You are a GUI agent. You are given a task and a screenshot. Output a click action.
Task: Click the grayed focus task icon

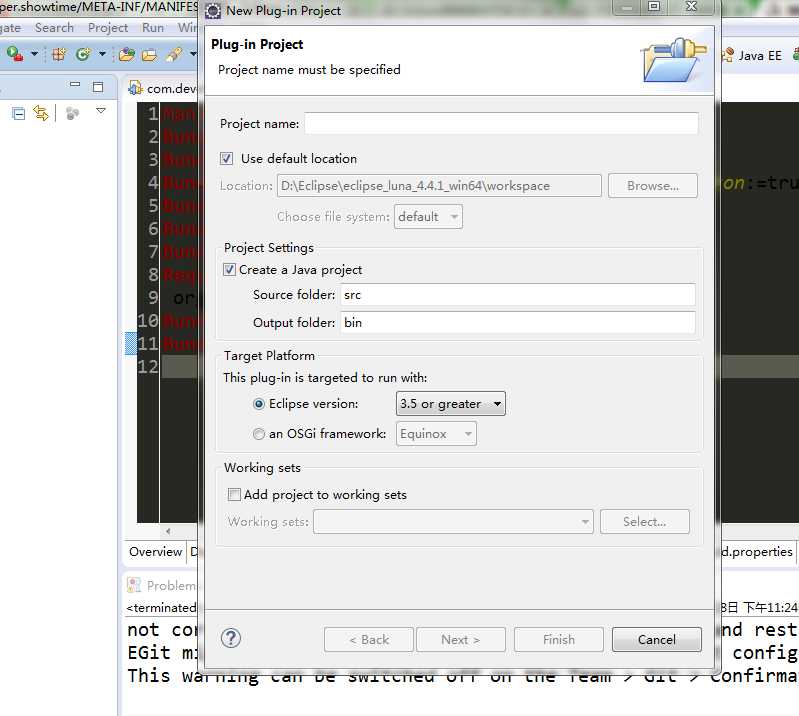[x=72, y=113]
